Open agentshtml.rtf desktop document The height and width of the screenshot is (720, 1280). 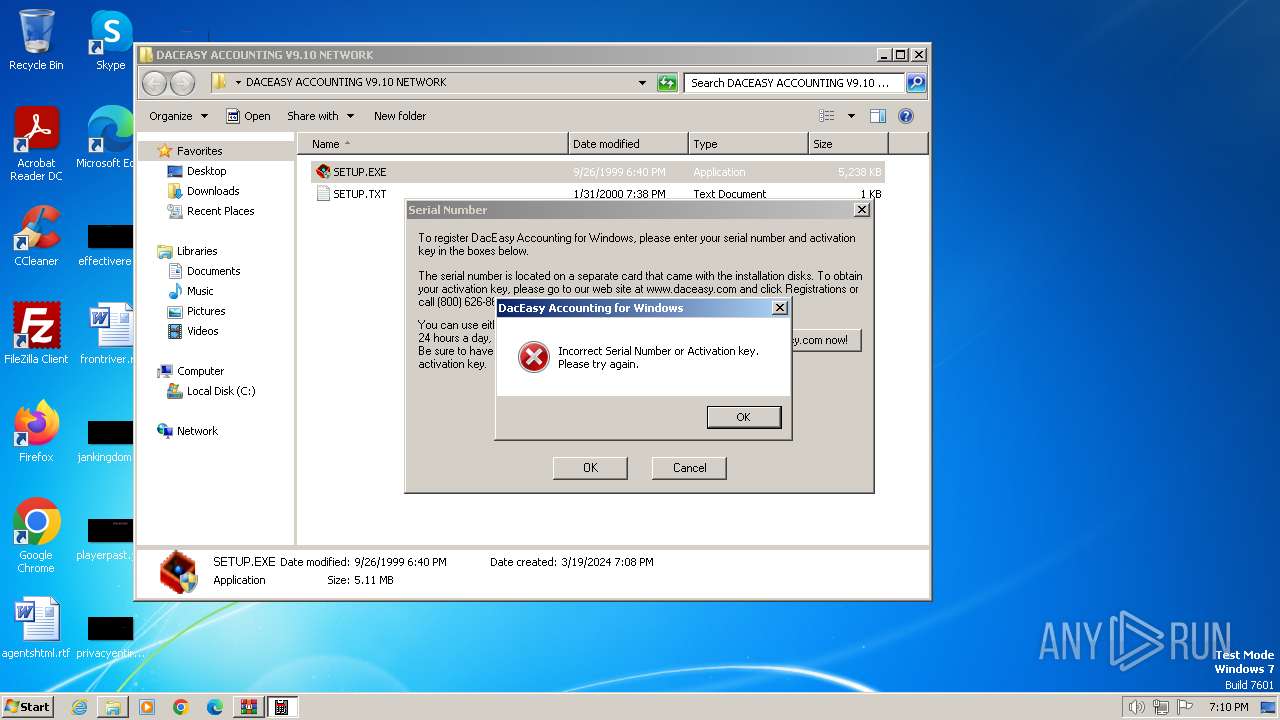pos(36,629)
